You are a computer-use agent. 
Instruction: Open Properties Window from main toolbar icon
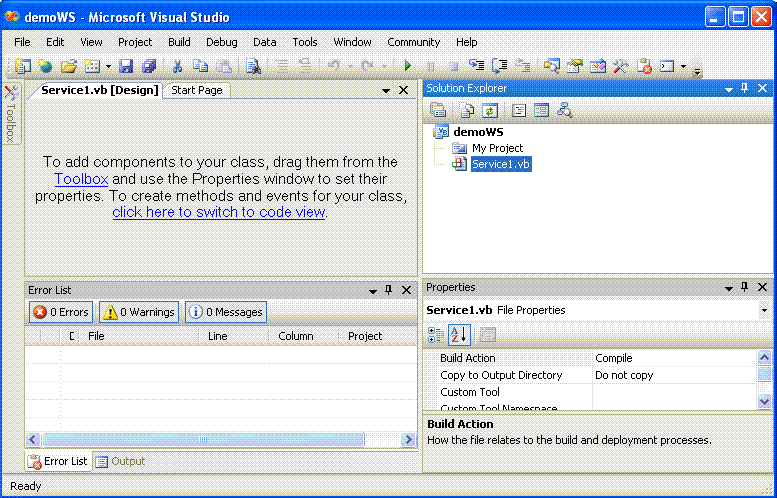click(575, 66)
